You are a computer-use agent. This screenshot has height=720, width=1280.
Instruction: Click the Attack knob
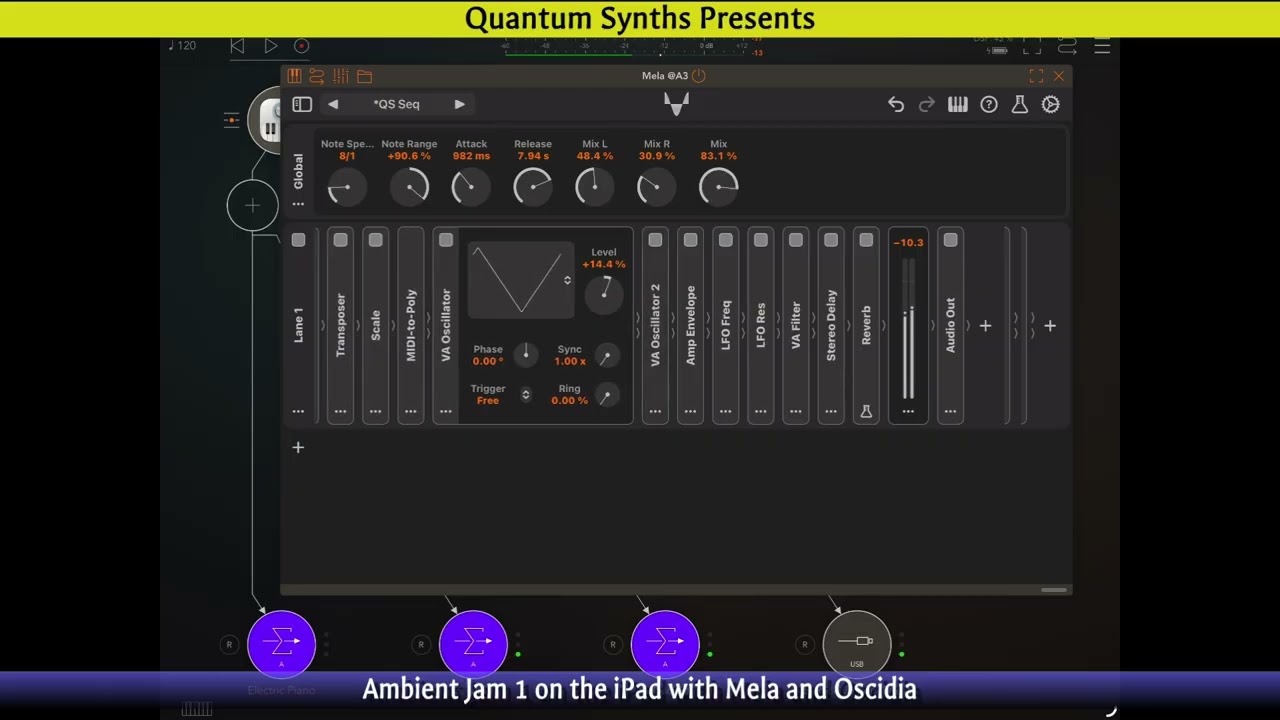(x=471, y=186)
